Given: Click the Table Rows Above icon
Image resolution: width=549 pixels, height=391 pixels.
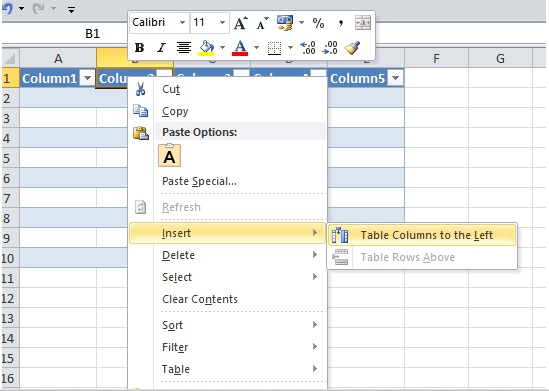Looking at the screenshot, I should 340,257.
